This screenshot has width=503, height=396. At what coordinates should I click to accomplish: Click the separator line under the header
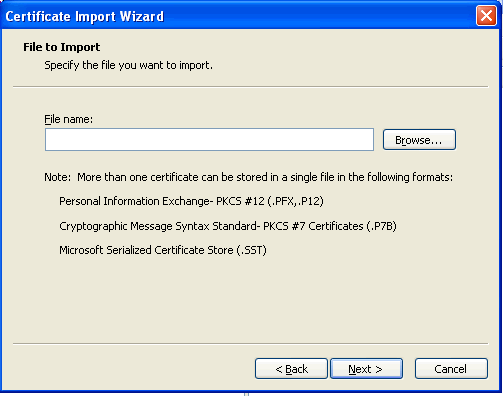point(251,87)
